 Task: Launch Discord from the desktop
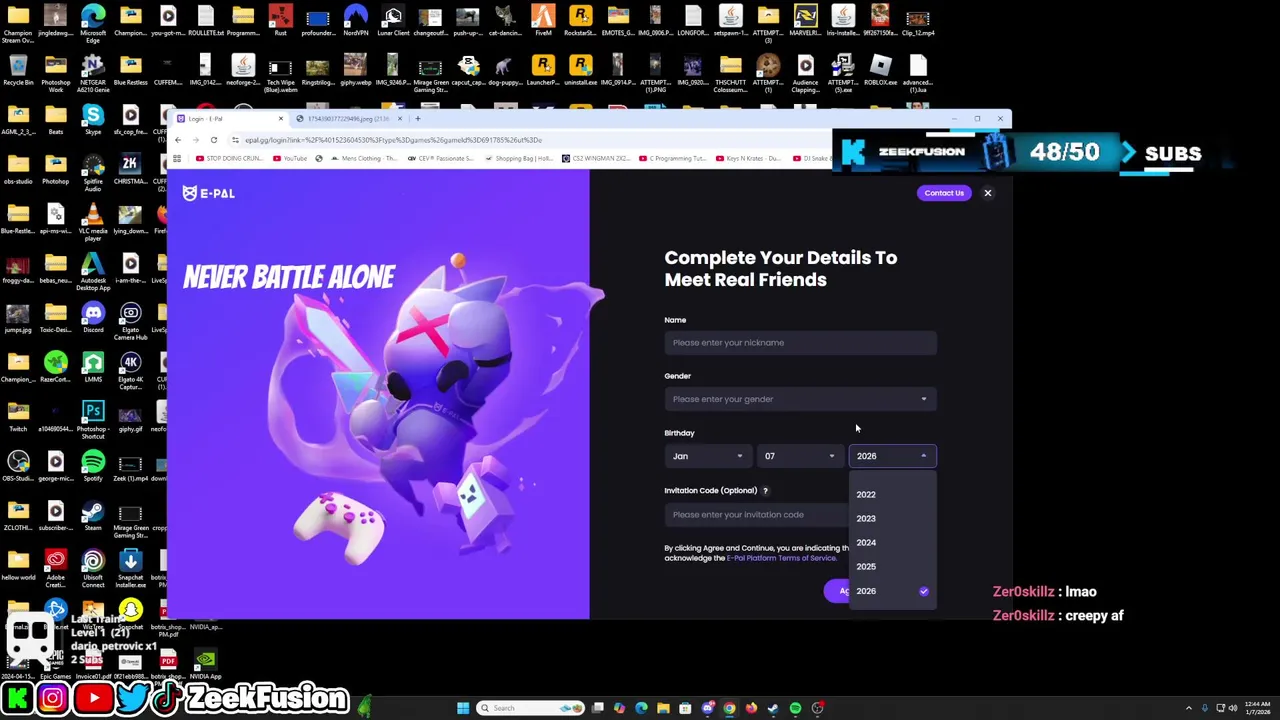tap(93, 318)
